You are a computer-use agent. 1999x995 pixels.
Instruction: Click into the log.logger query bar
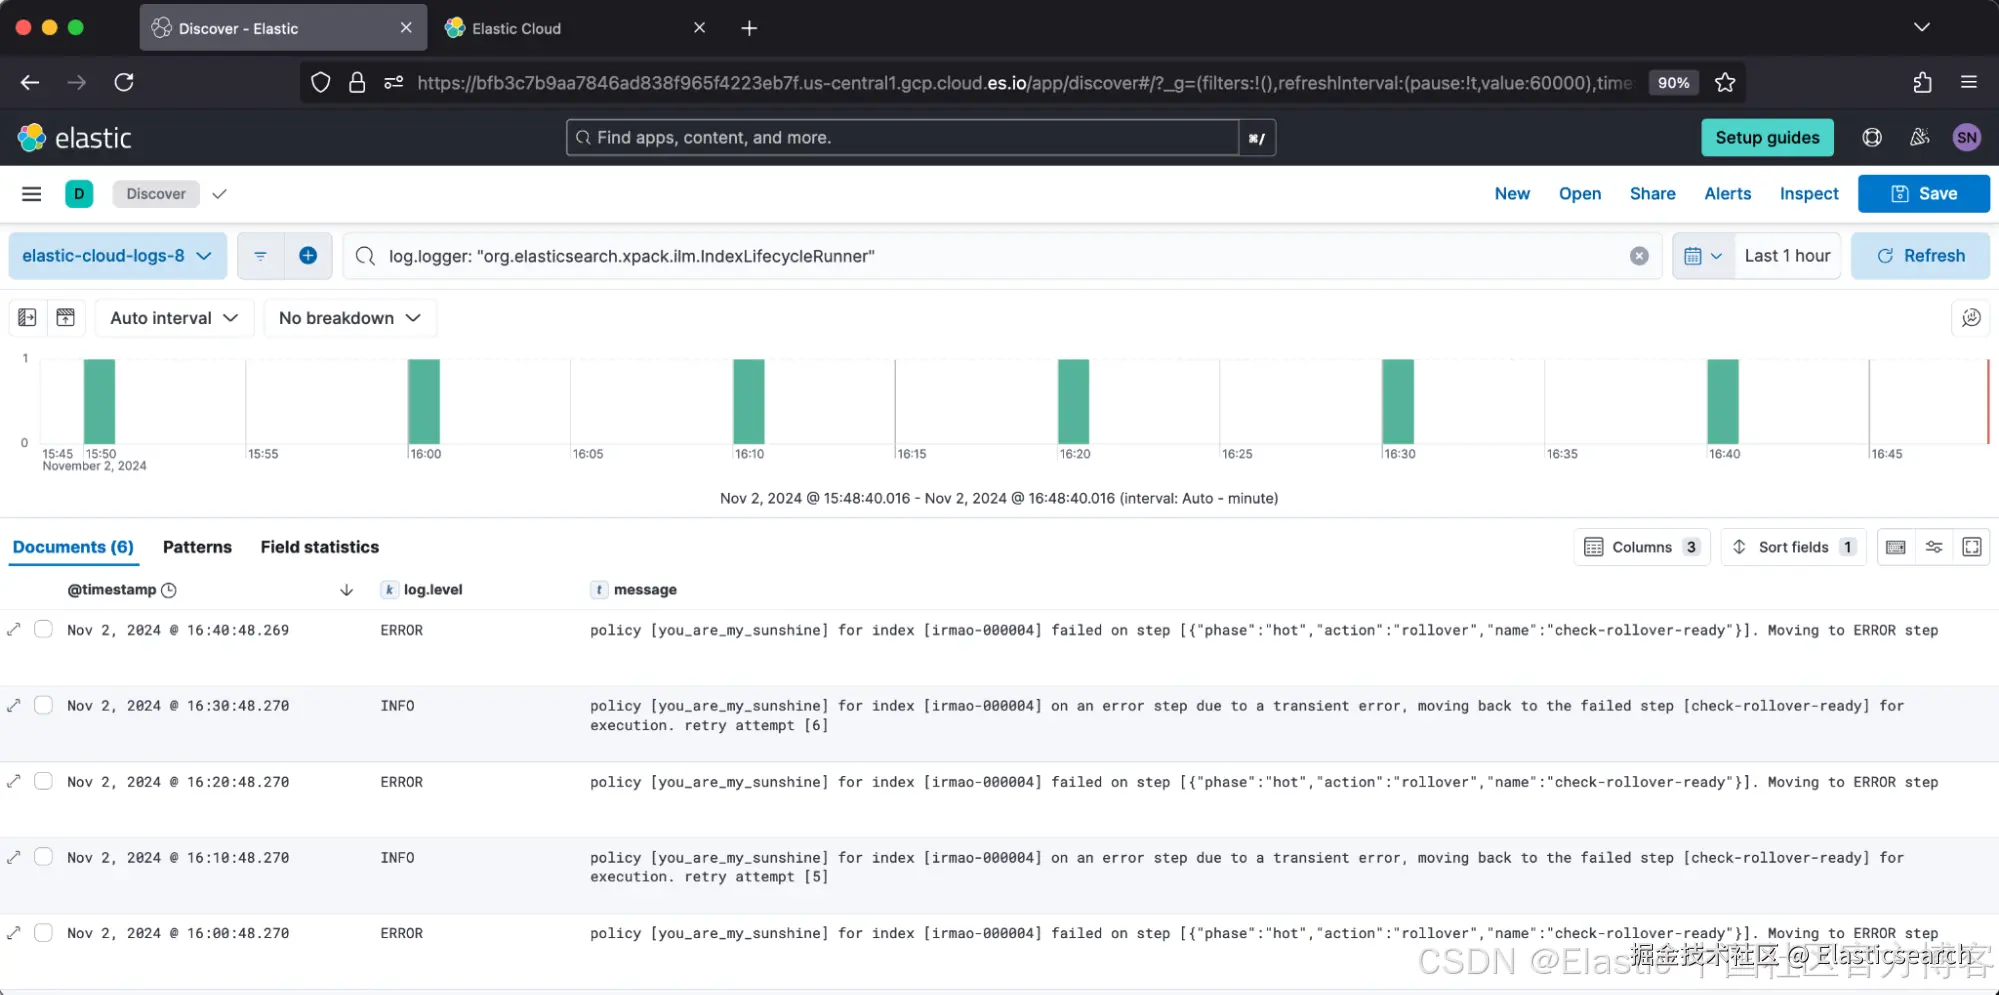1000,256
